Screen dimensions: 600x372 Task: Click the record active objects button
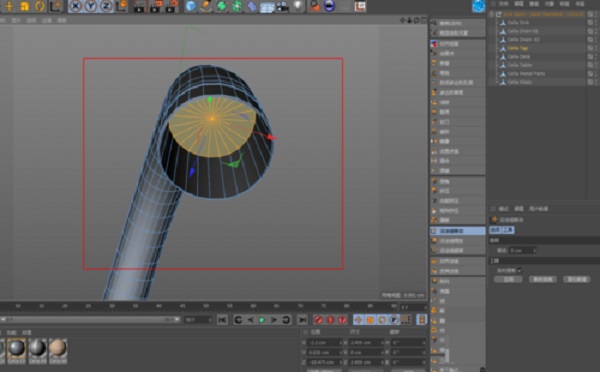(x=318, y=320)
